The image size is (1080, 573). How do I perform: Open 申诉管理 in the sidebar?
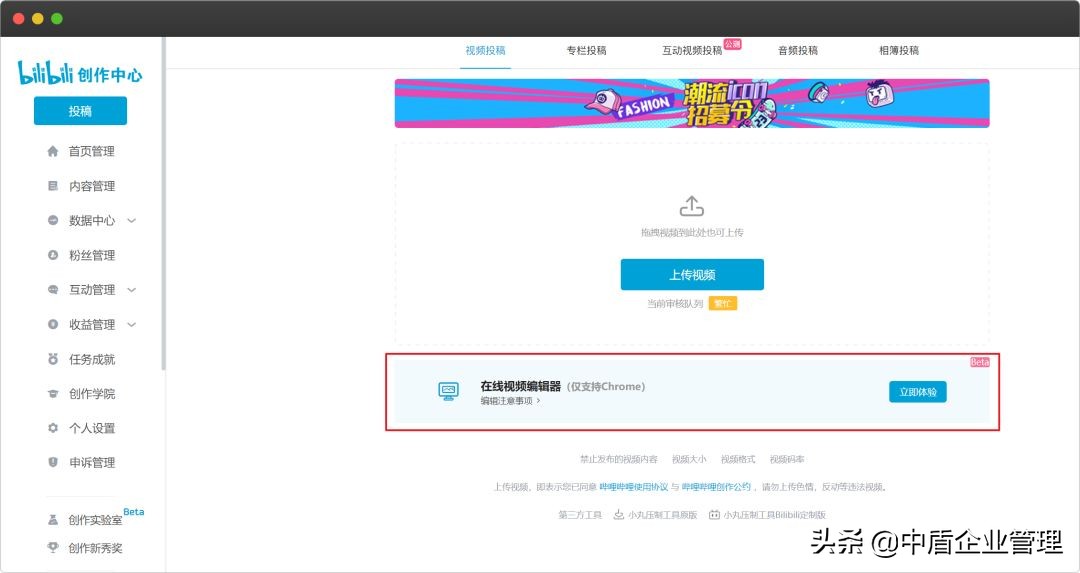92,463
